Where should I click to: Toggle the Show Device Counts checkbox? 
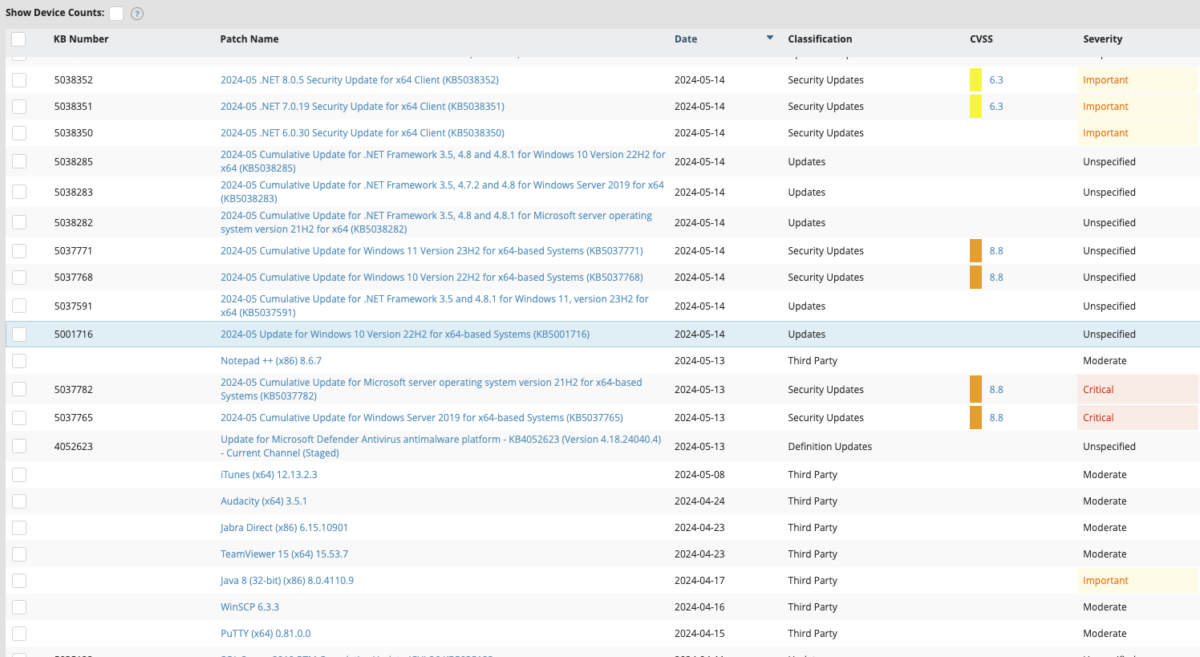coord(117,13)
